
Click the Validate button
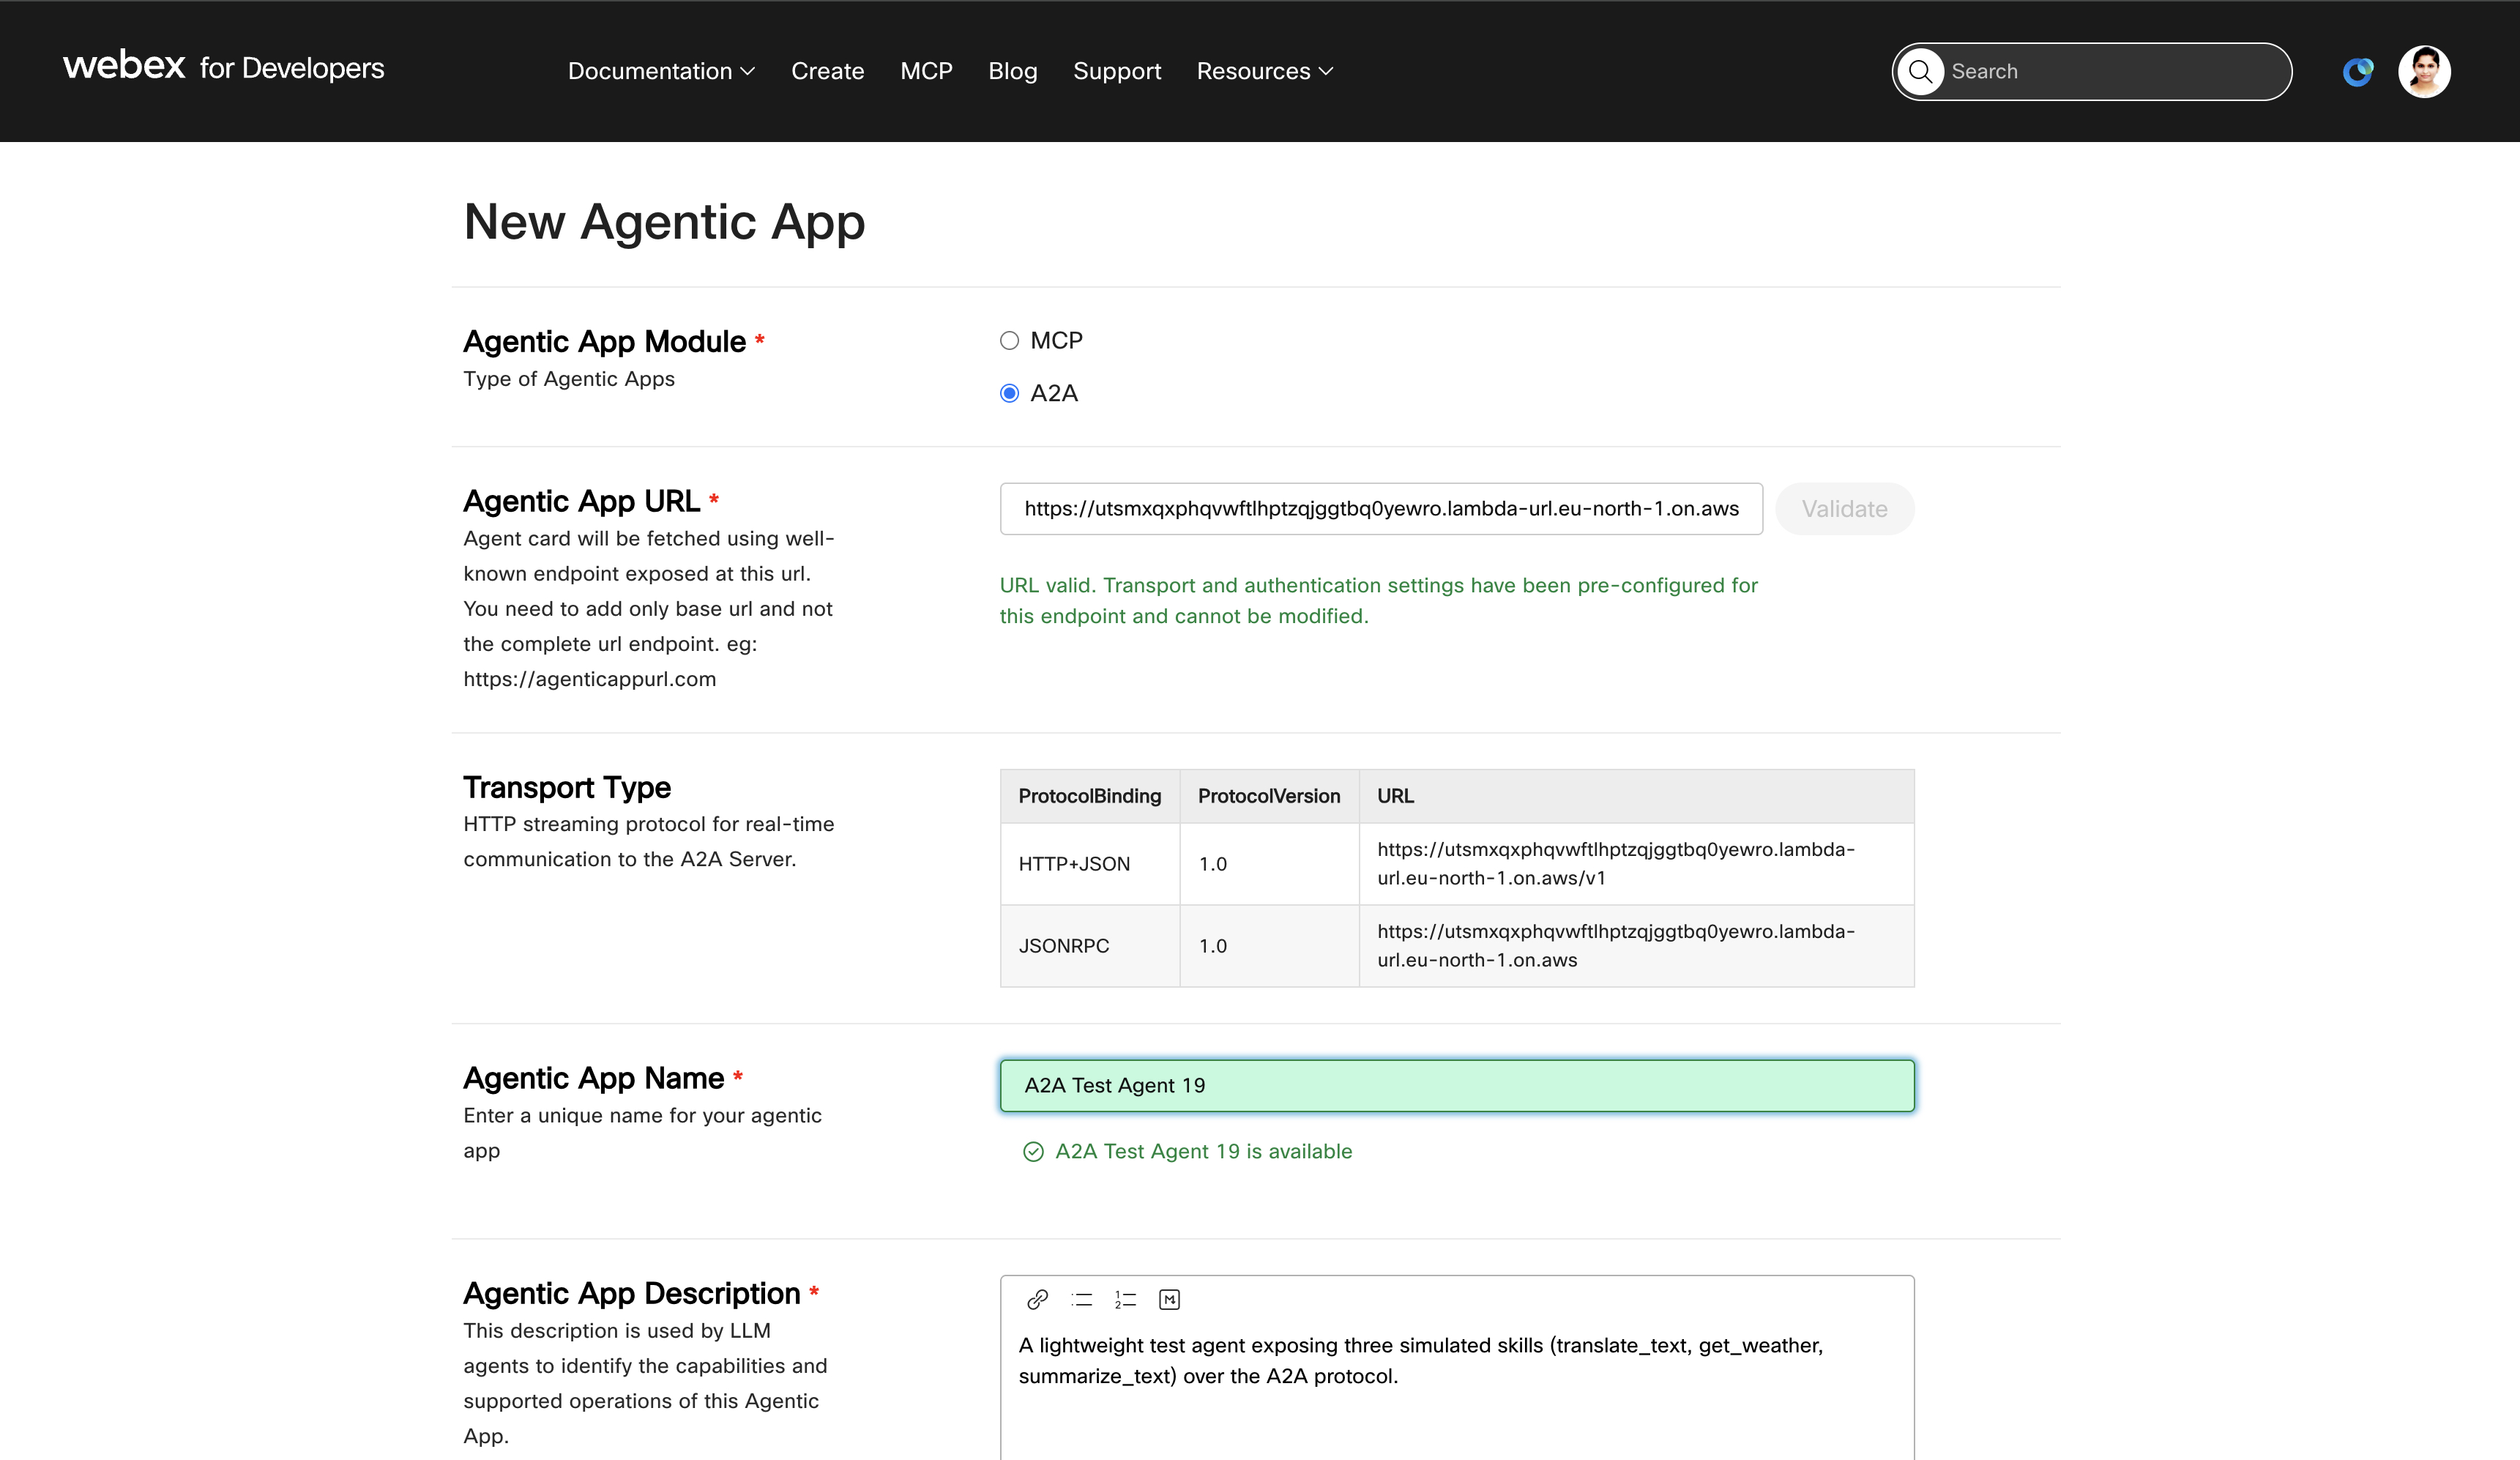(x=1844, y=509)
